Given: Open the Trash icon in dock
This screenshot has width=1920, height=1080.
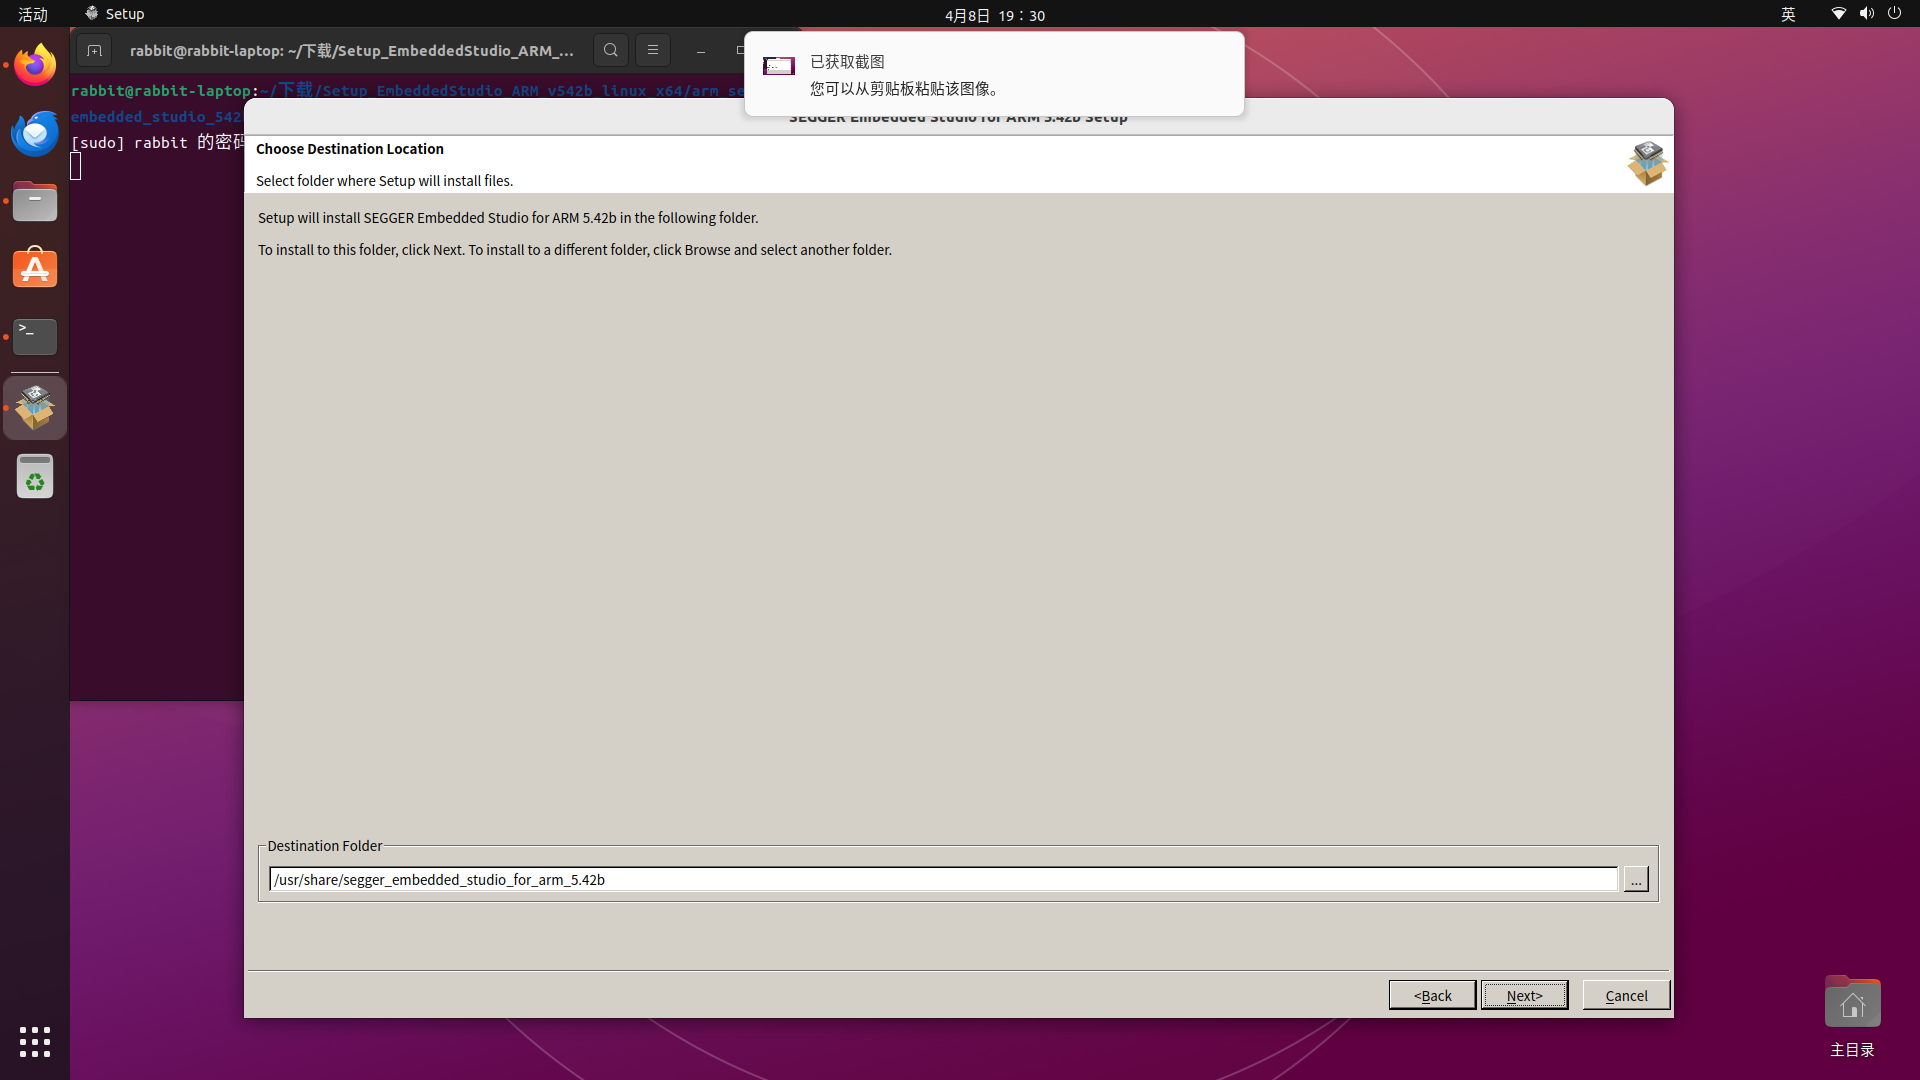Looking at the screenshot, I should pos(35,477).
